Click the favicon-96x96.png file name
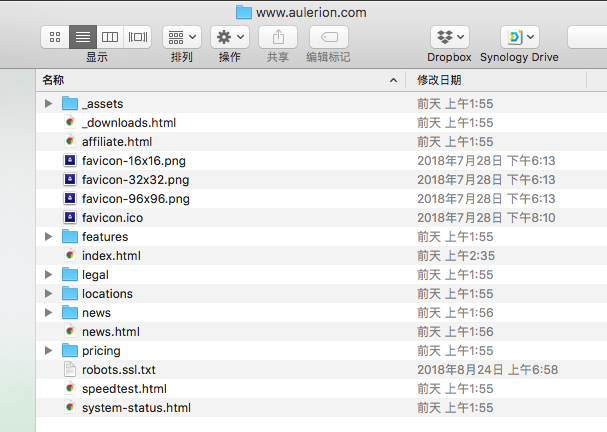This screenshot has height=432, width=607. click(136, 199)
